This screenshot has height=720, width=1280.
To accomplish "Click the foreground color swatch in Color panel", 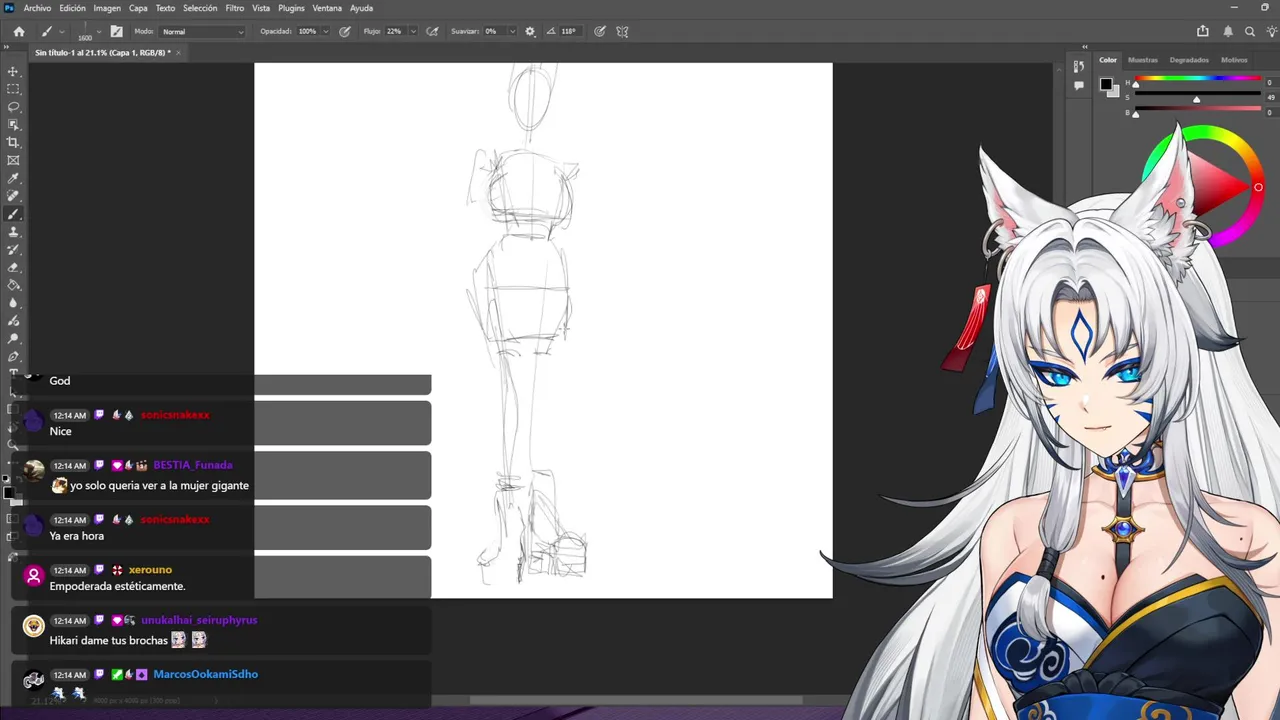I will [1106, 83].
